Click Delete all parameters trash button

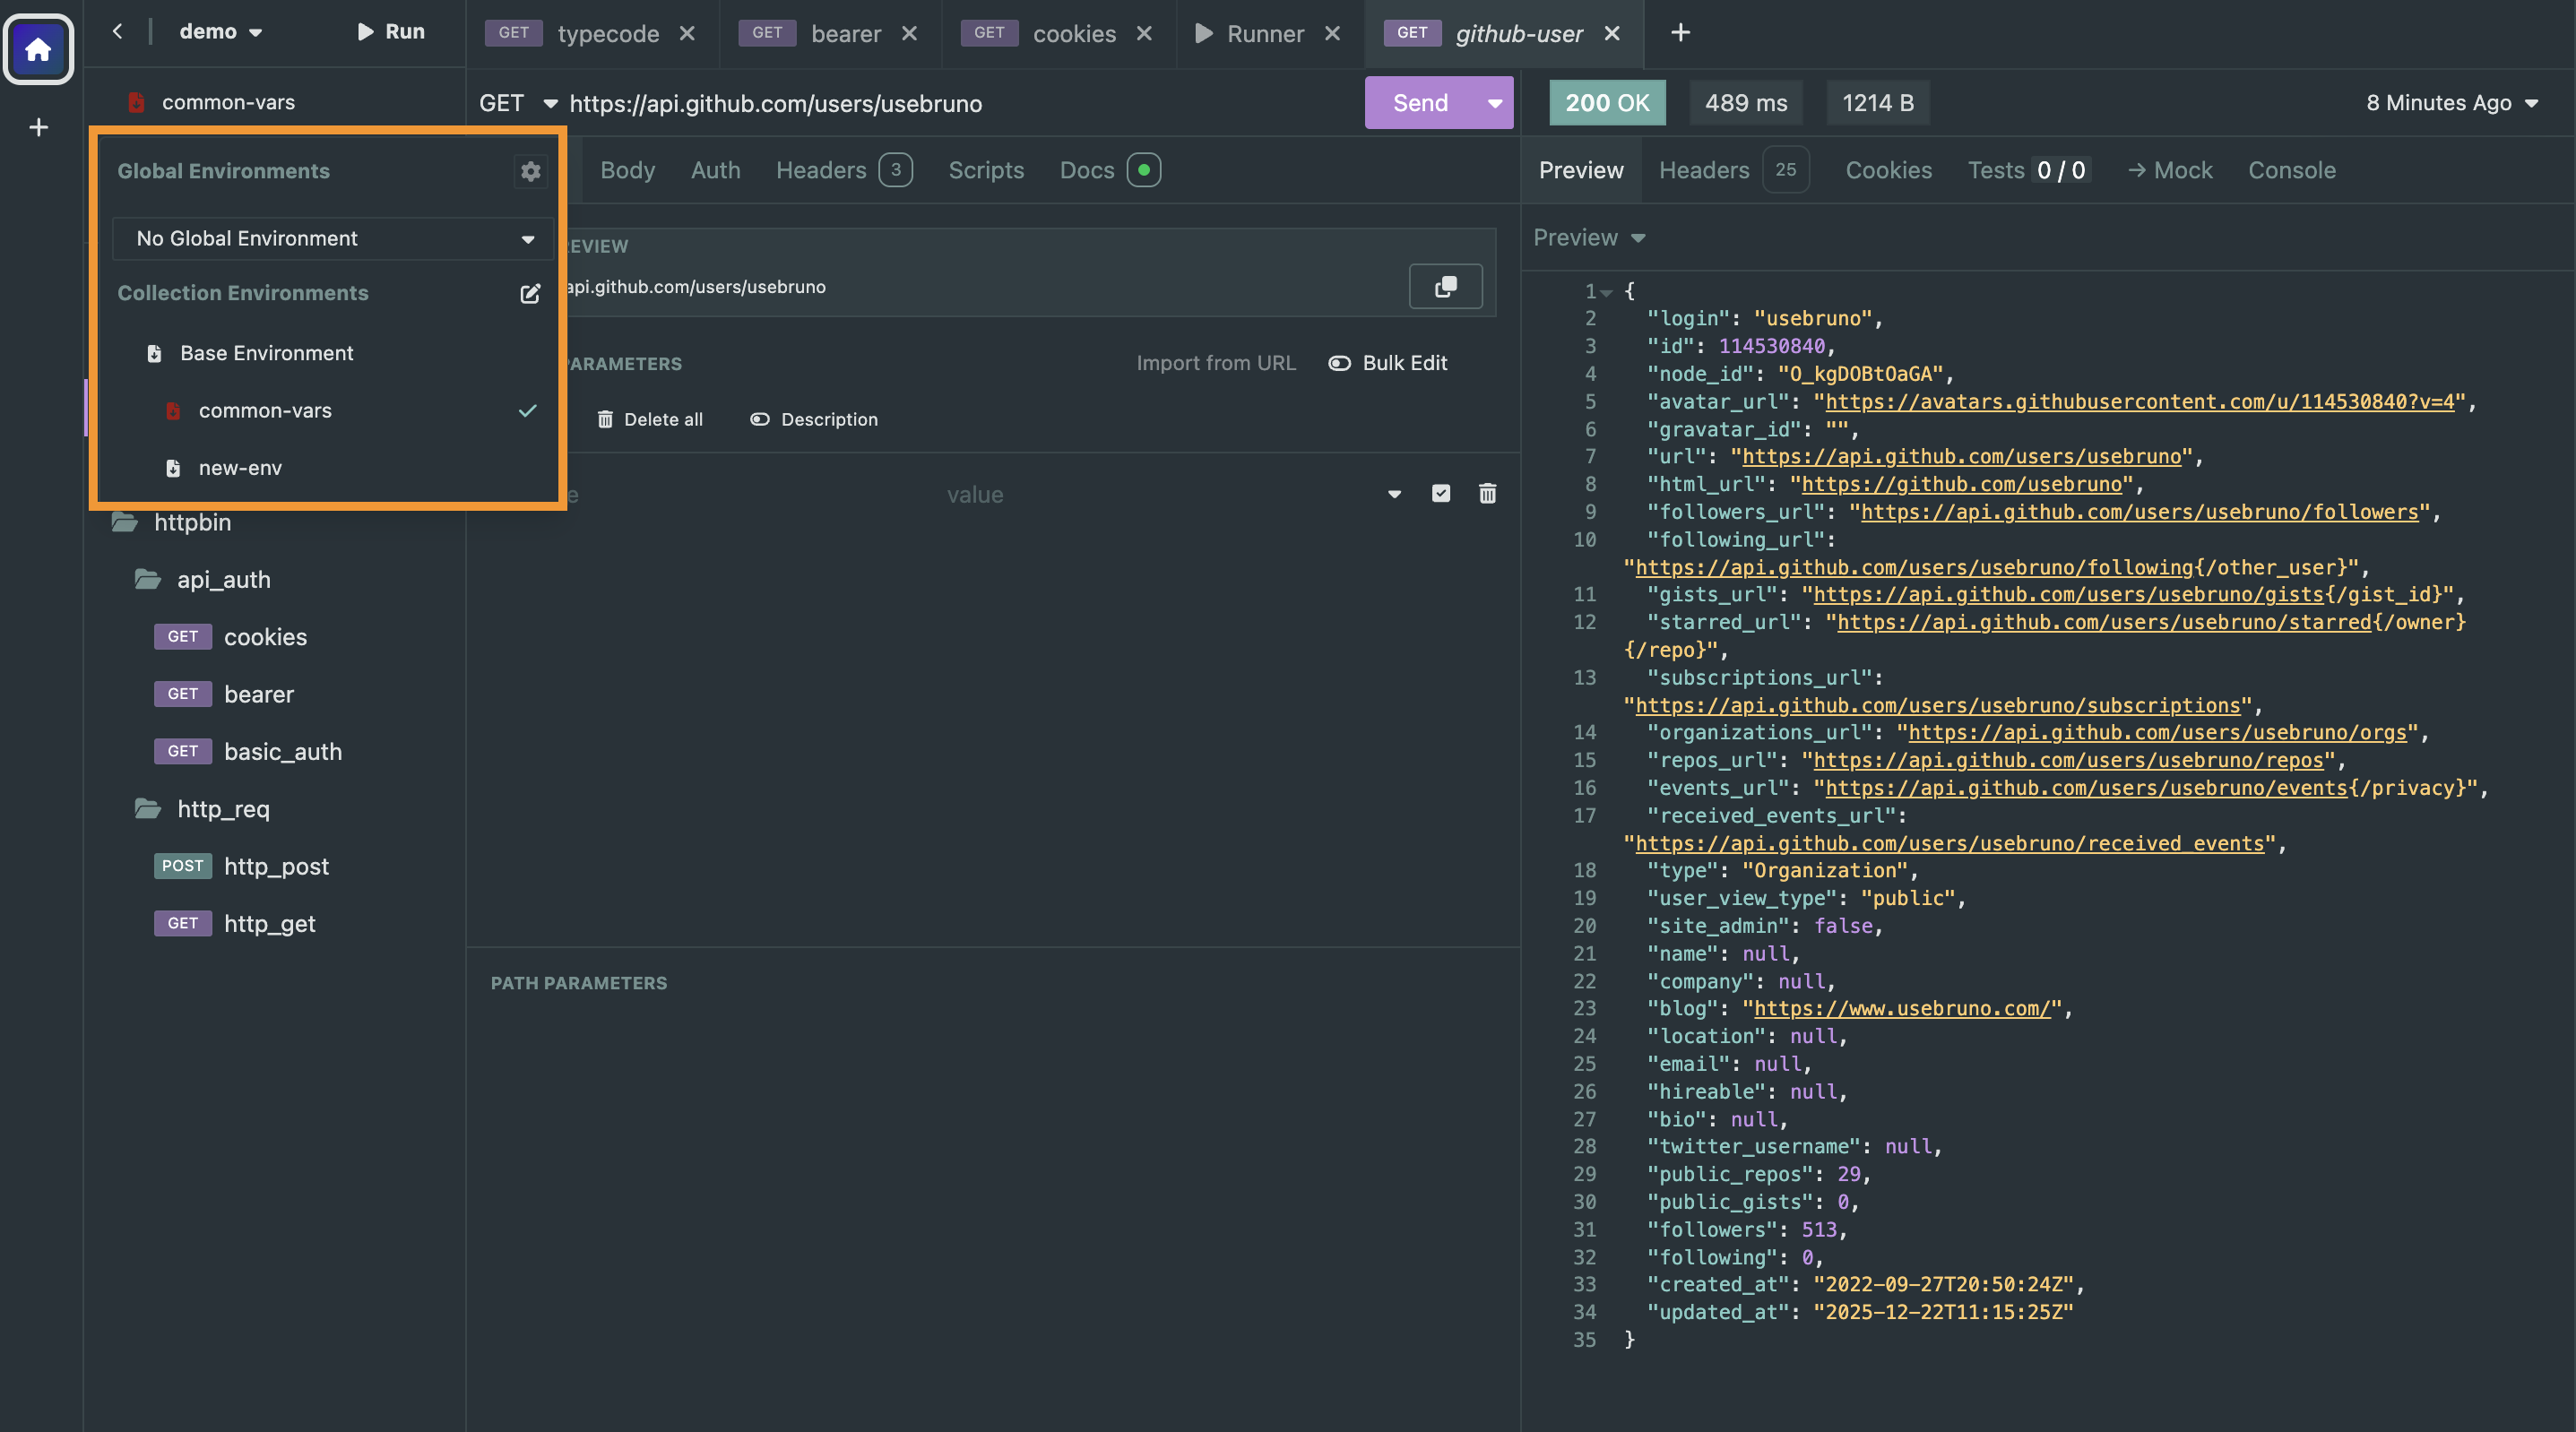click(650, 420)
